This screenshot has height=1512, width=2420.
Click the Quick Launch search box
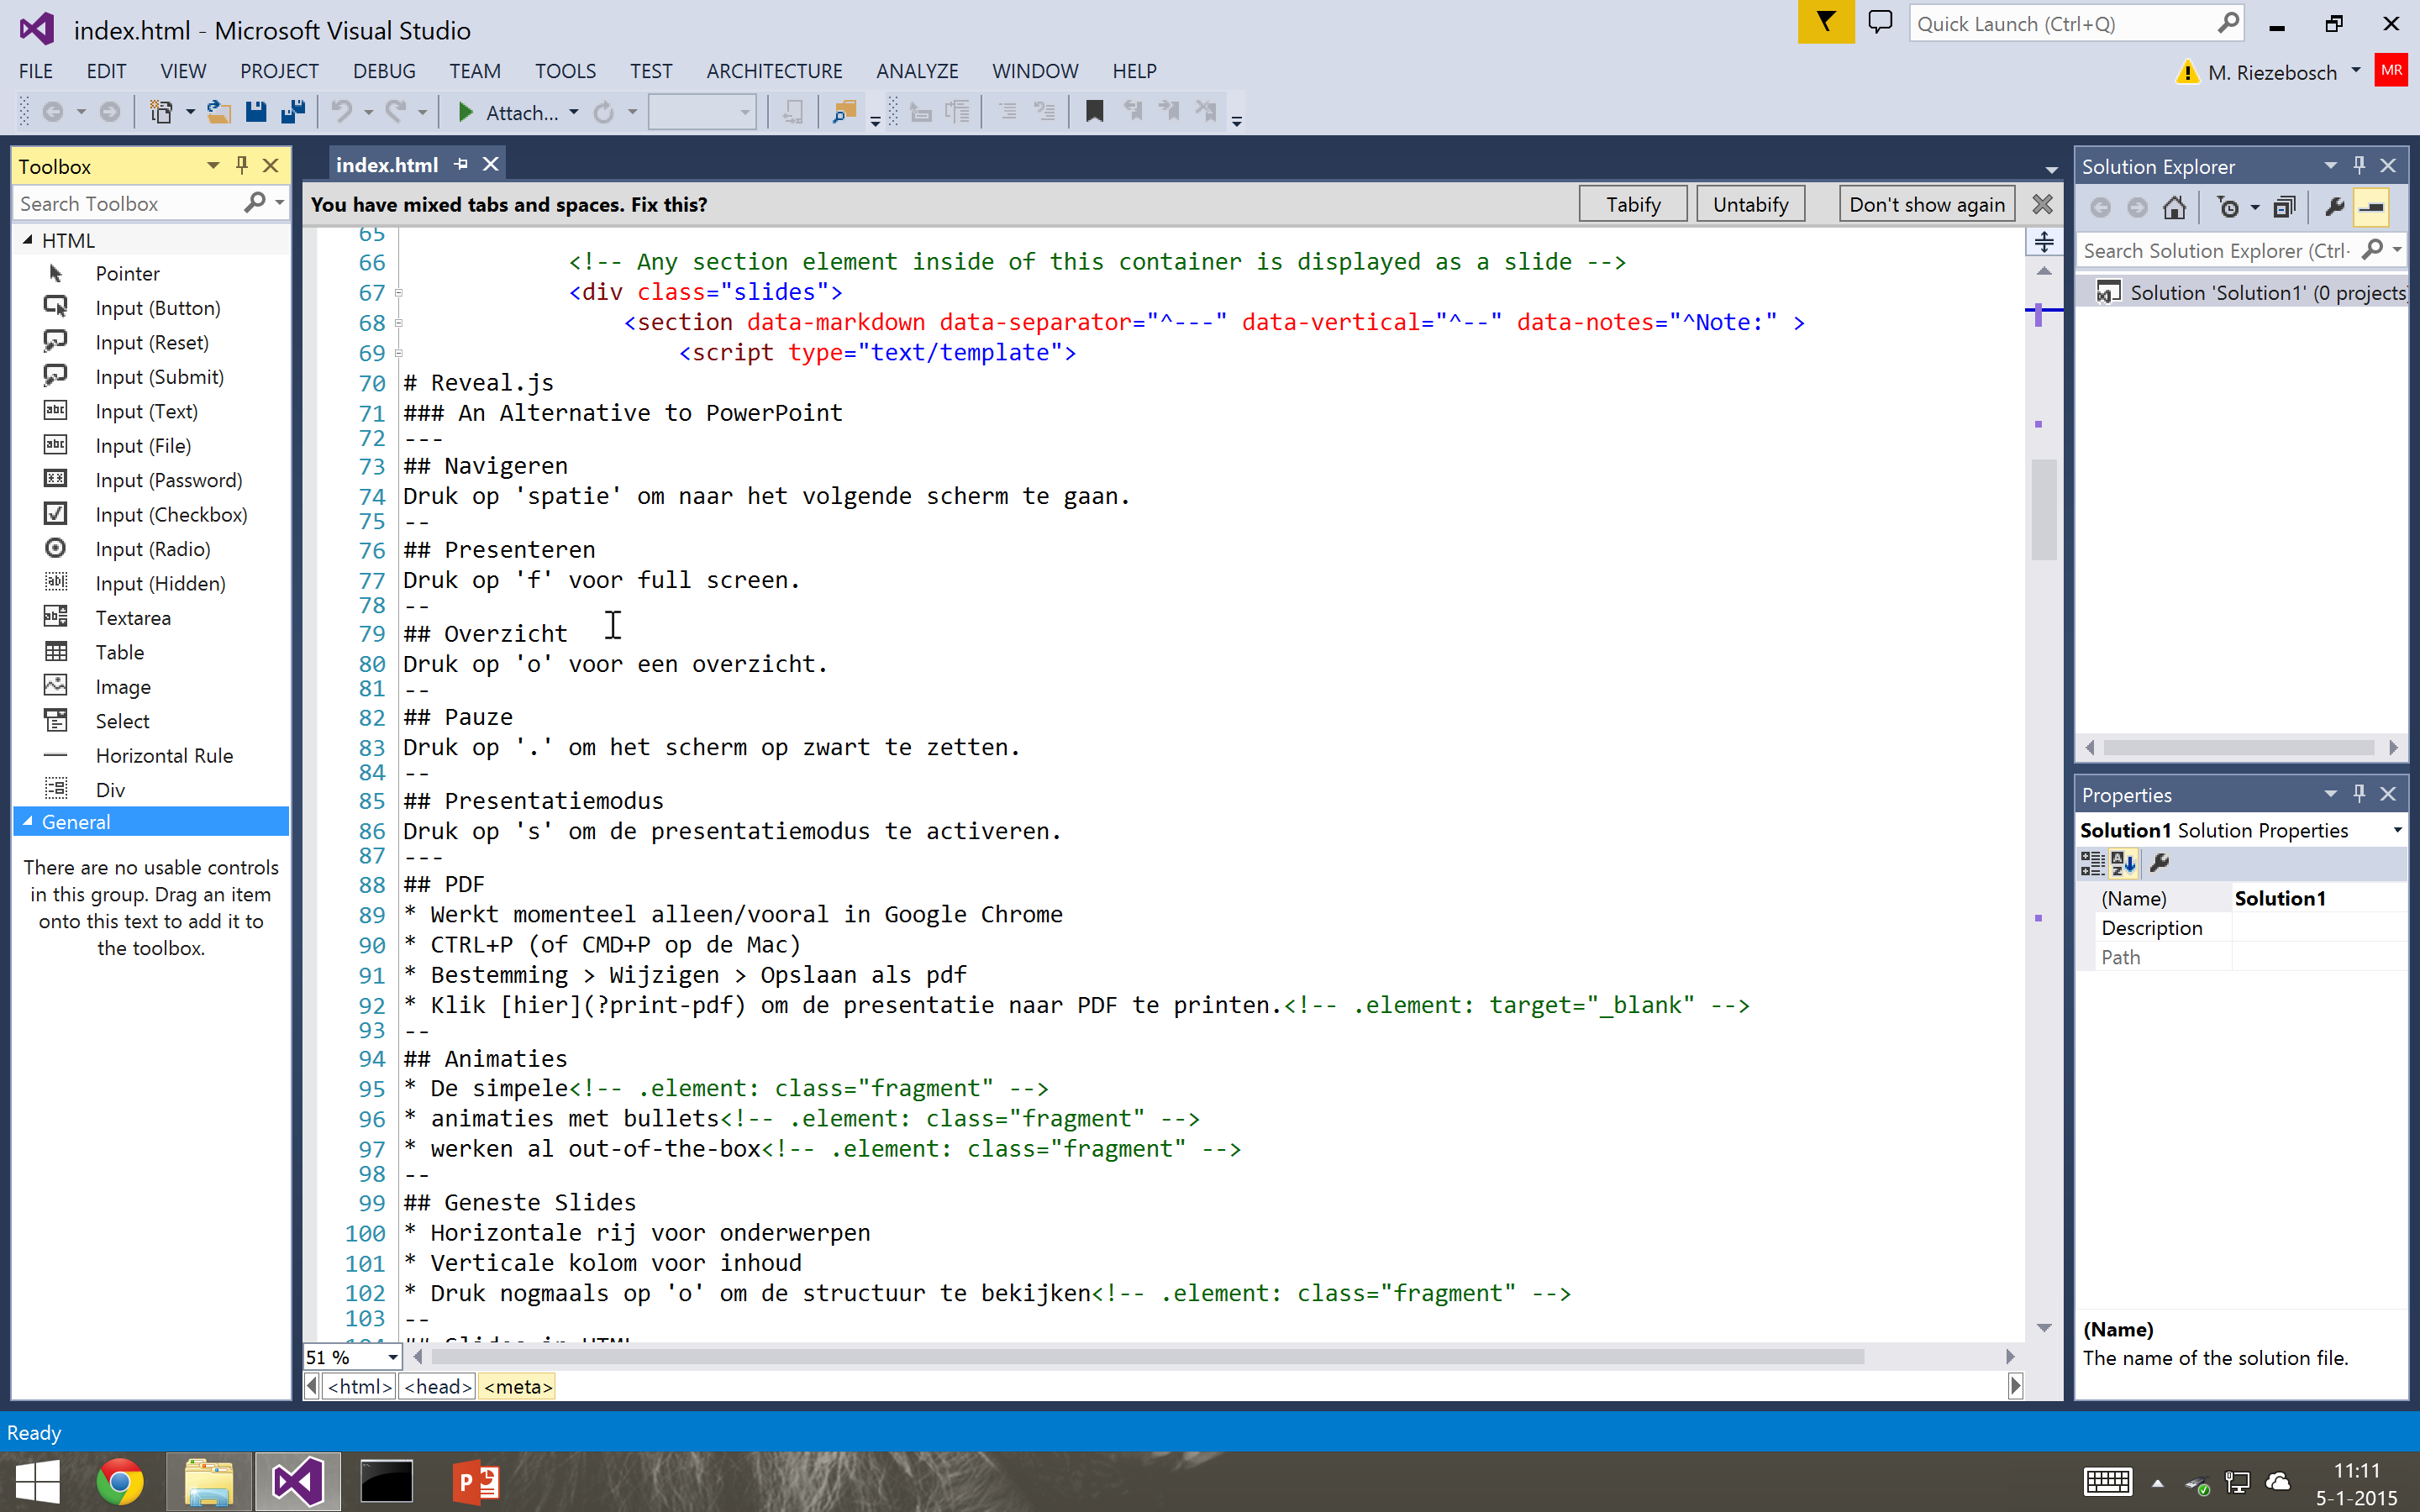click(x=2062, y=23)
